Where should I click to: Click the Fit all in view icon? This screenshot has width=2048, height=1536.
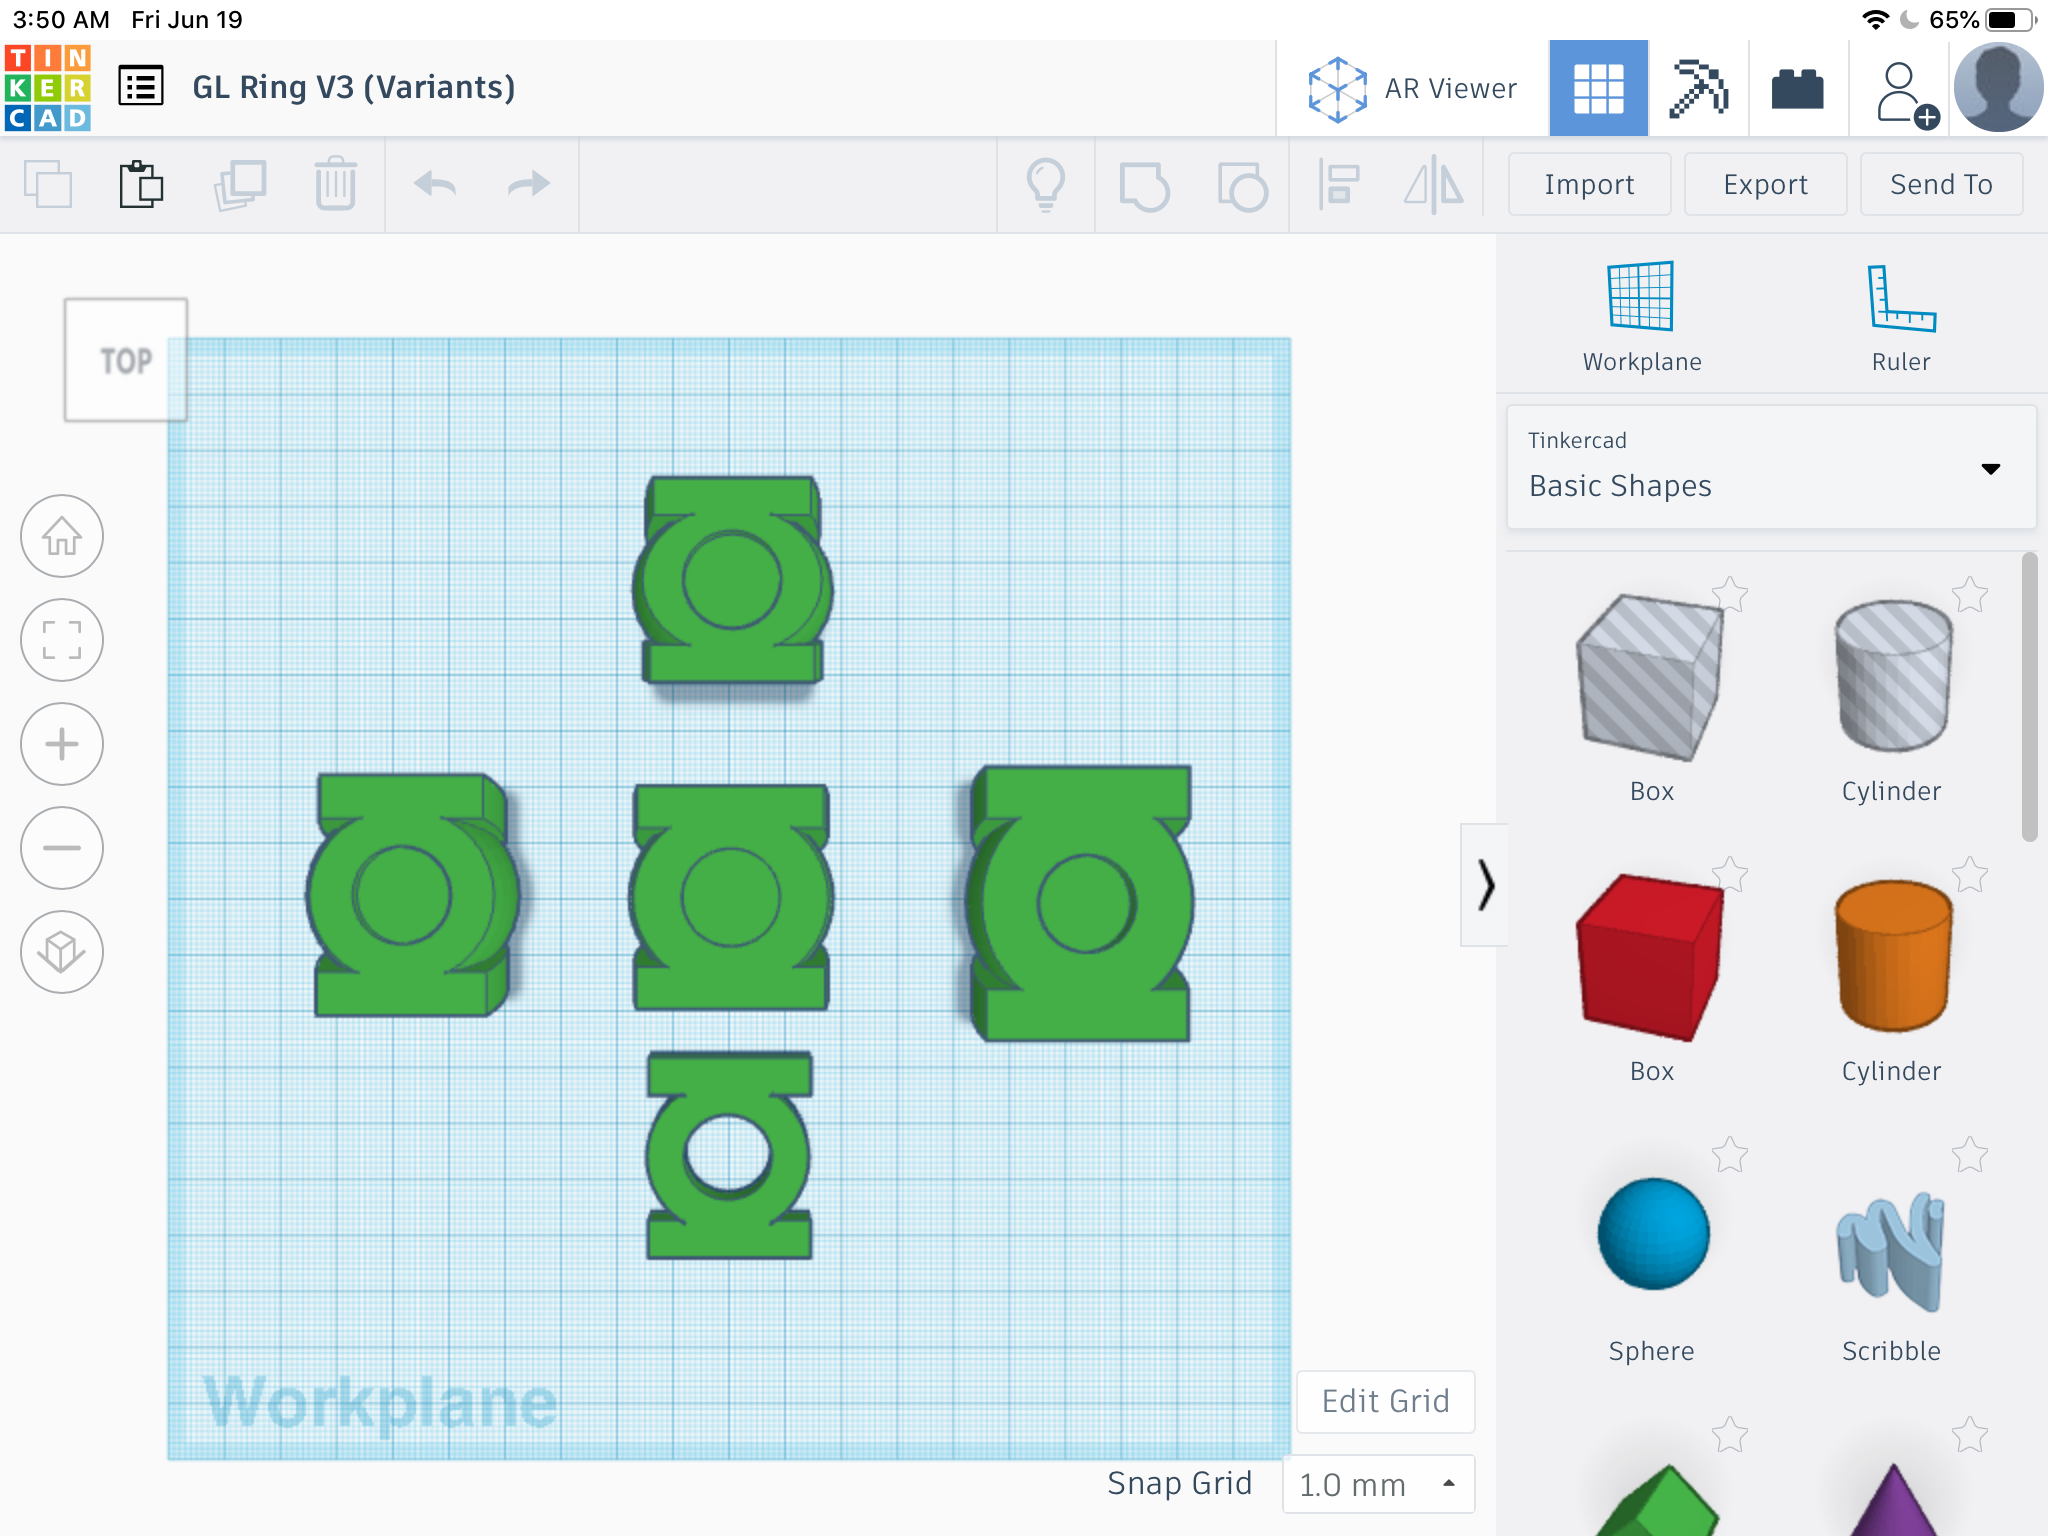(62, 640)
